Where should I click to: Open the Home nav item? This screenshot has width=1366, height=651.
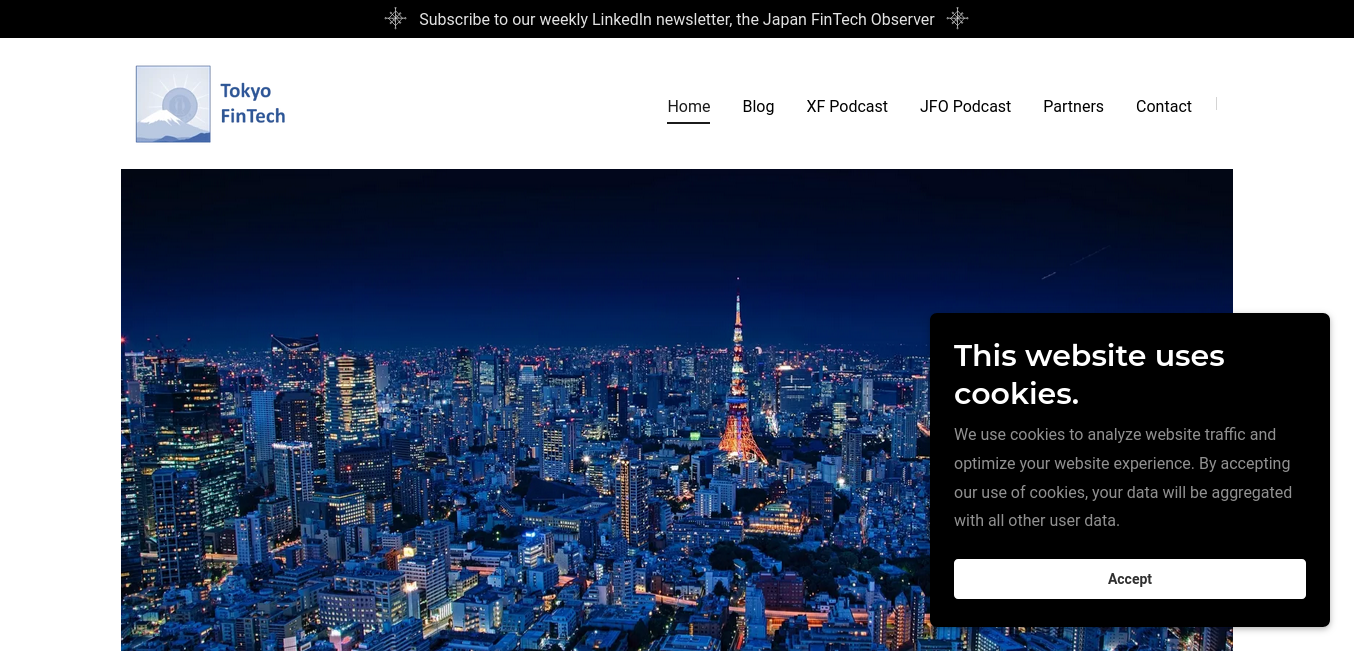point(689,107)
